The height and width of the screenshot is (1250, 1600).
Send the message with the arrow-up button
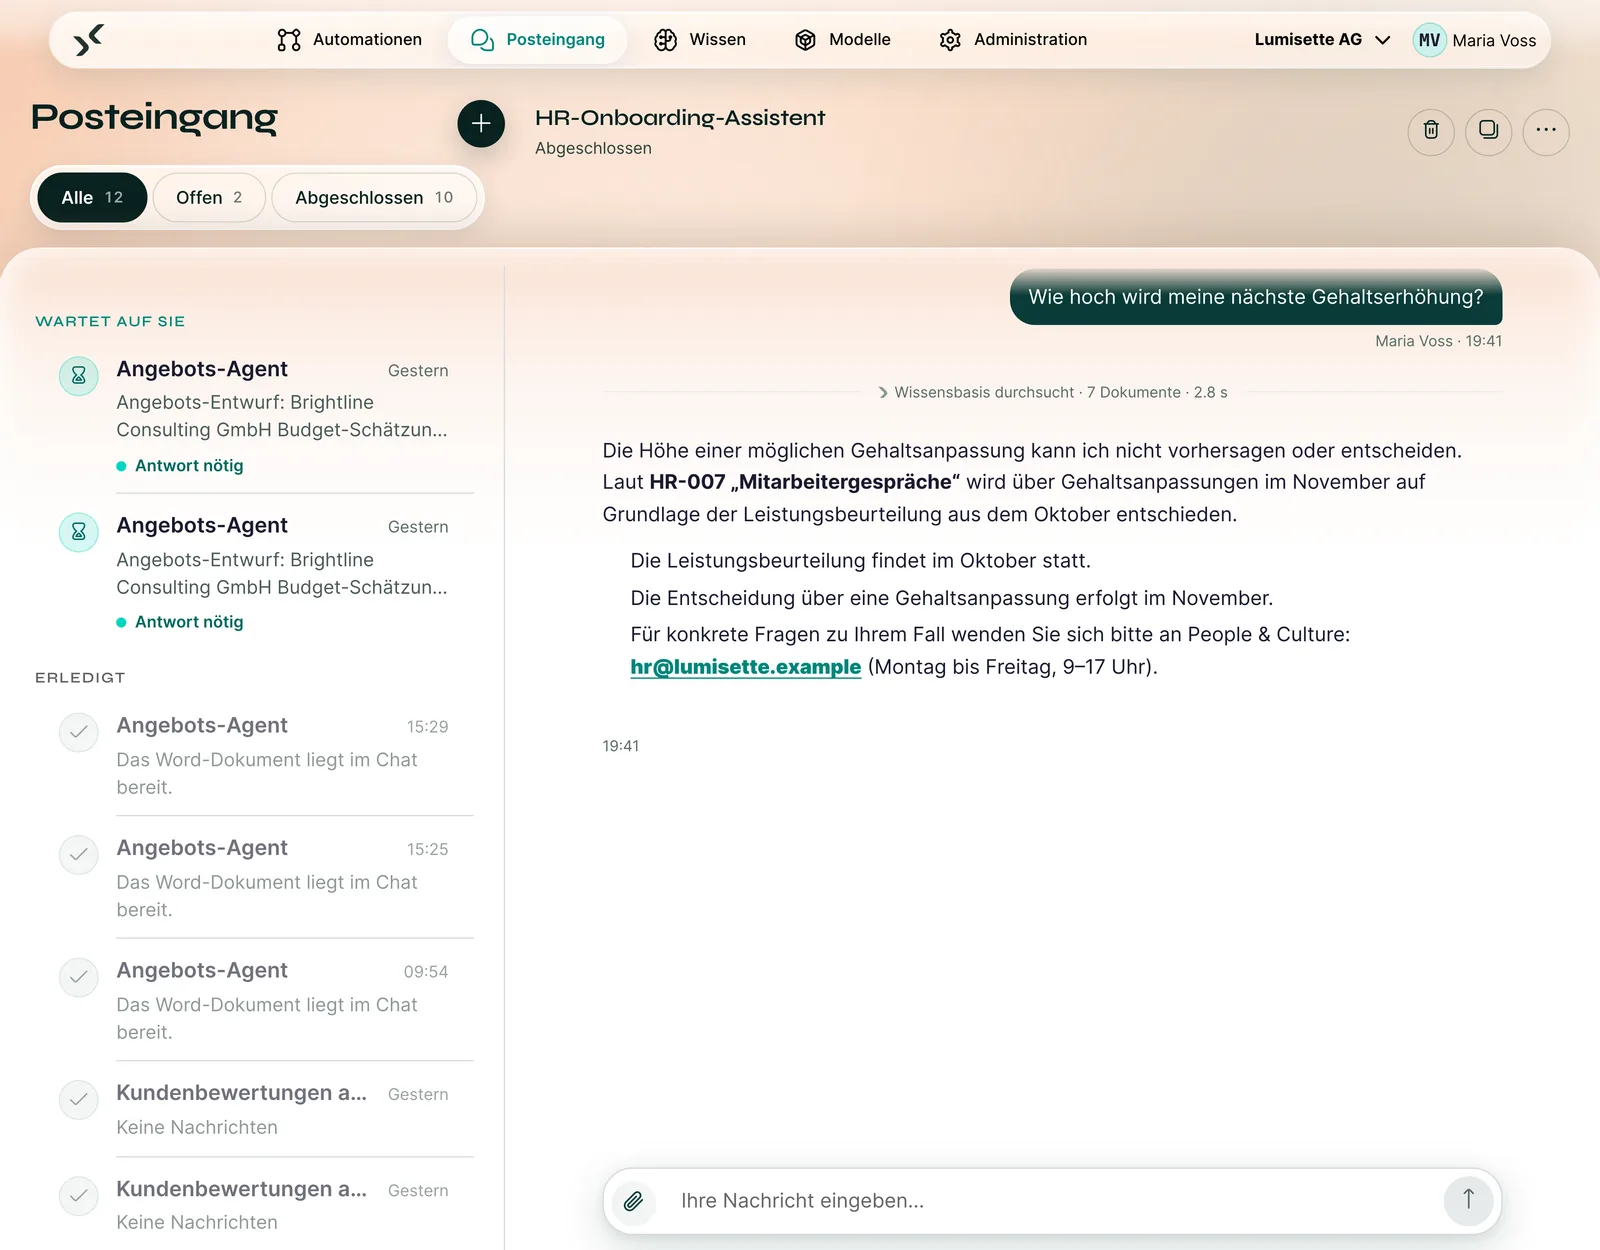(x=1468, y=1200)
